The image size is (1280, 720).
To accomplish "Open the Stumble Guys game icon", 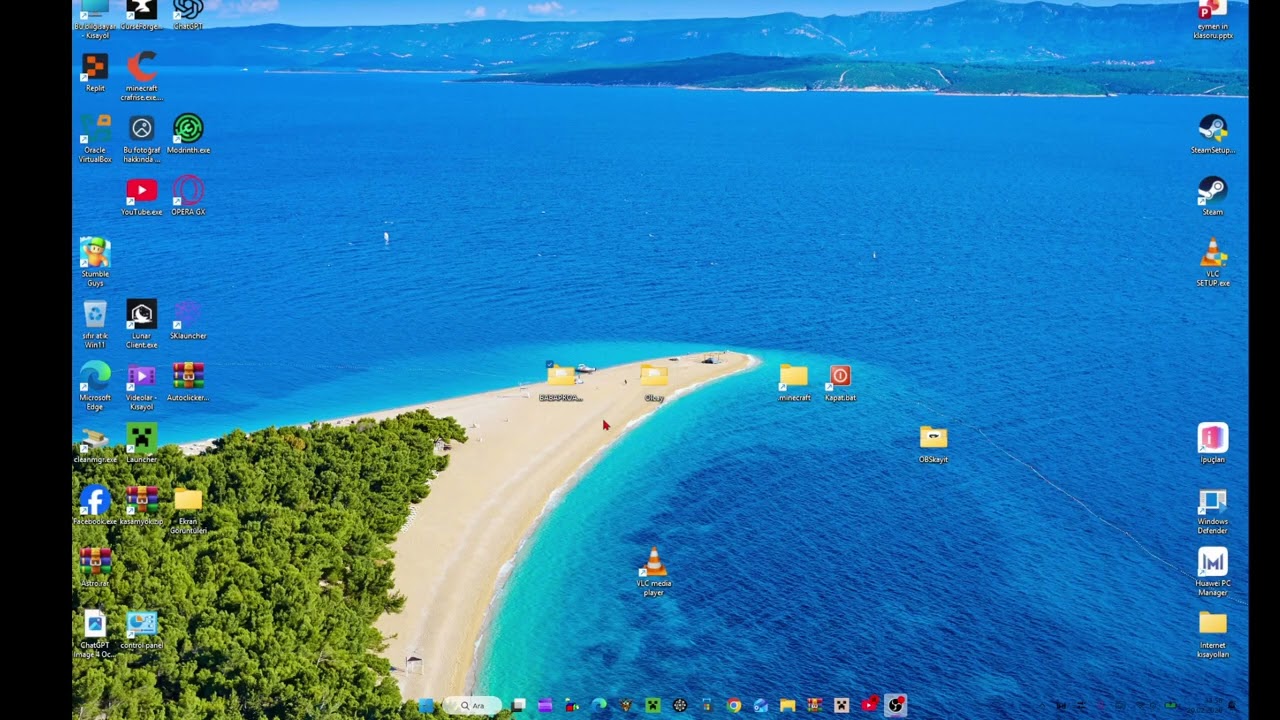I will coord(95,262).
